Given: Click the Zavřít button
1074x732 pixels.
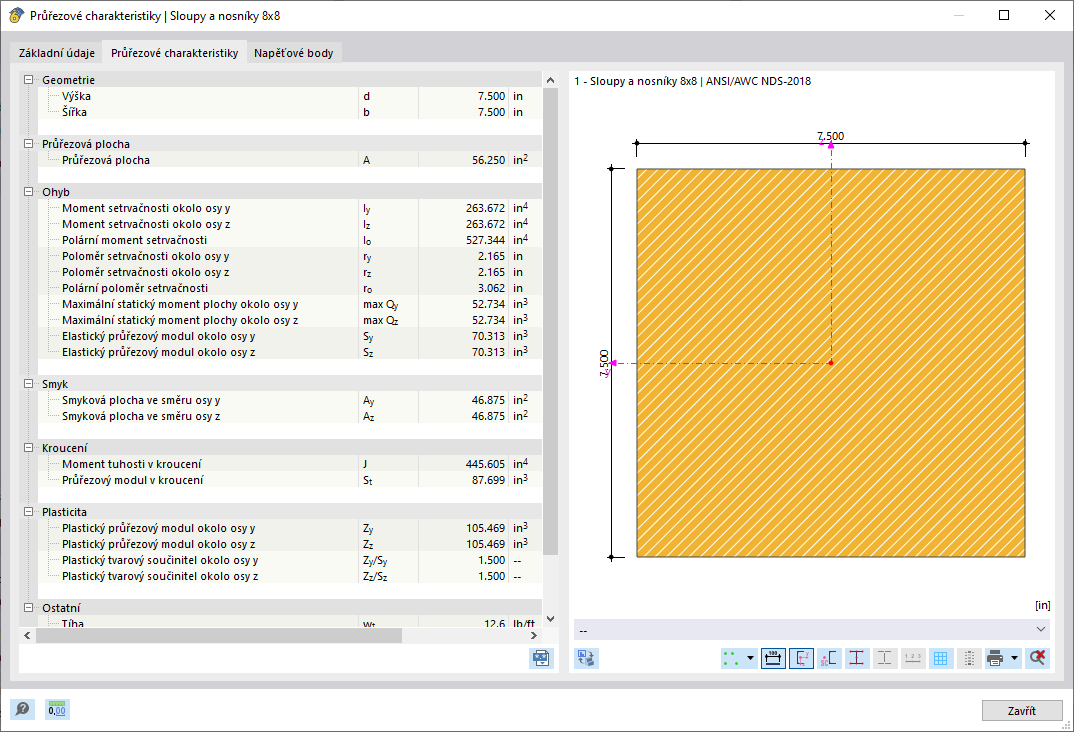Looking at the screenshot, I should click(x=1021, y=711).
